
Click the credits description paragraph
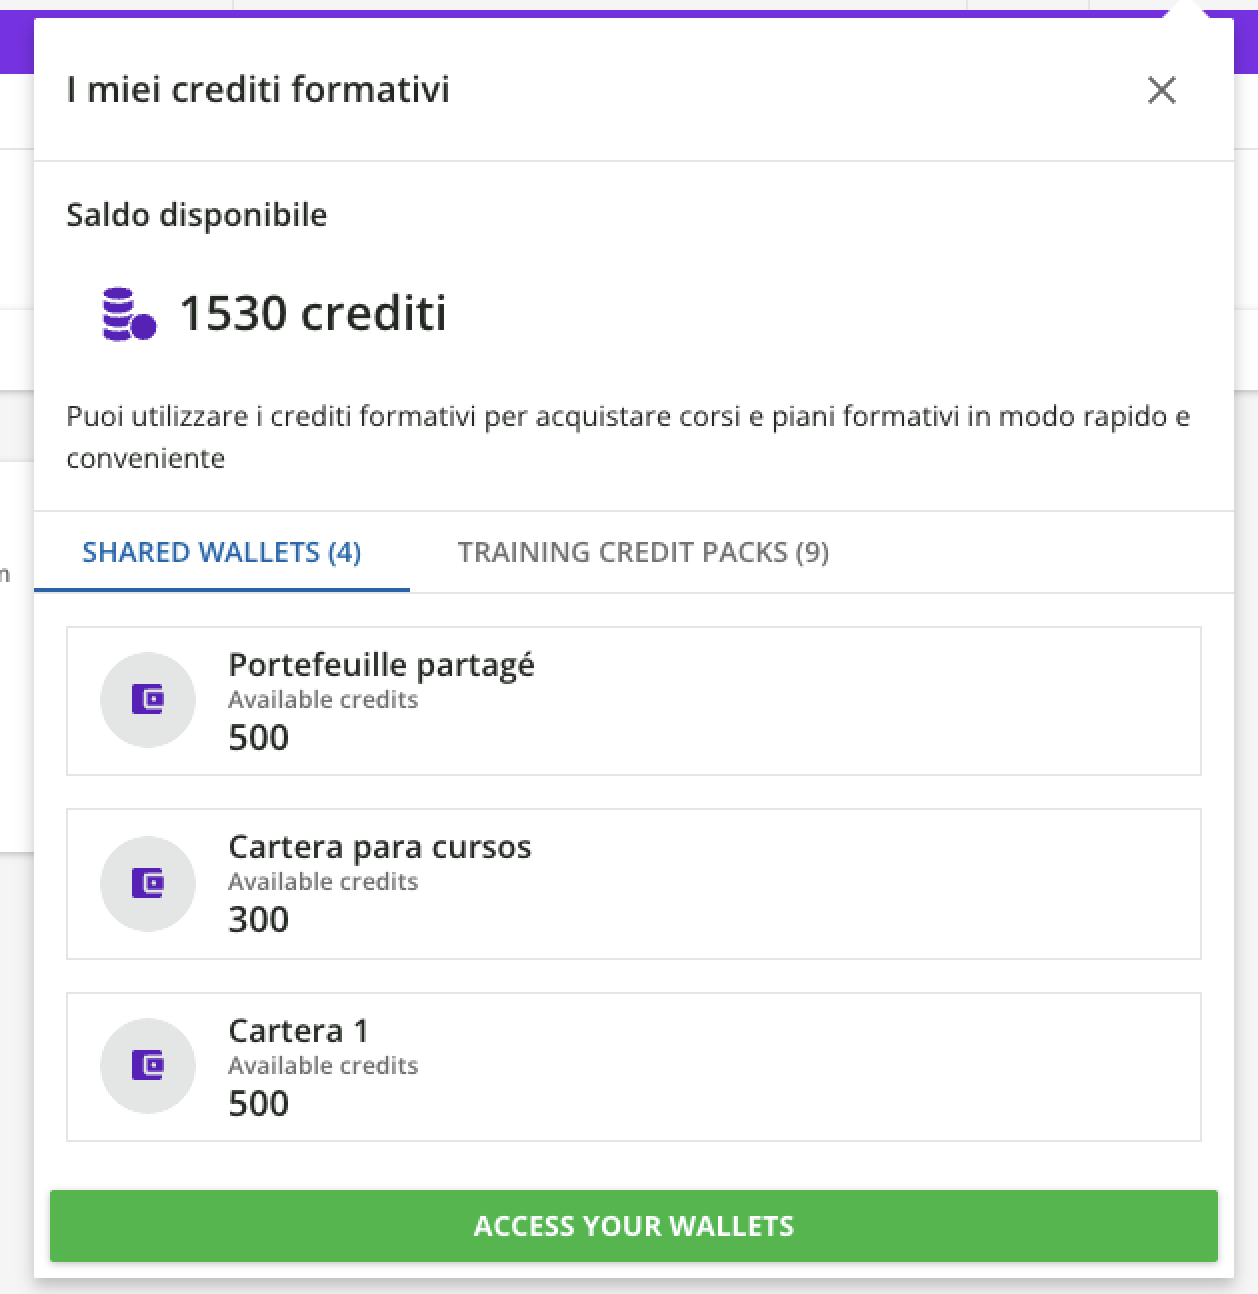628,437
